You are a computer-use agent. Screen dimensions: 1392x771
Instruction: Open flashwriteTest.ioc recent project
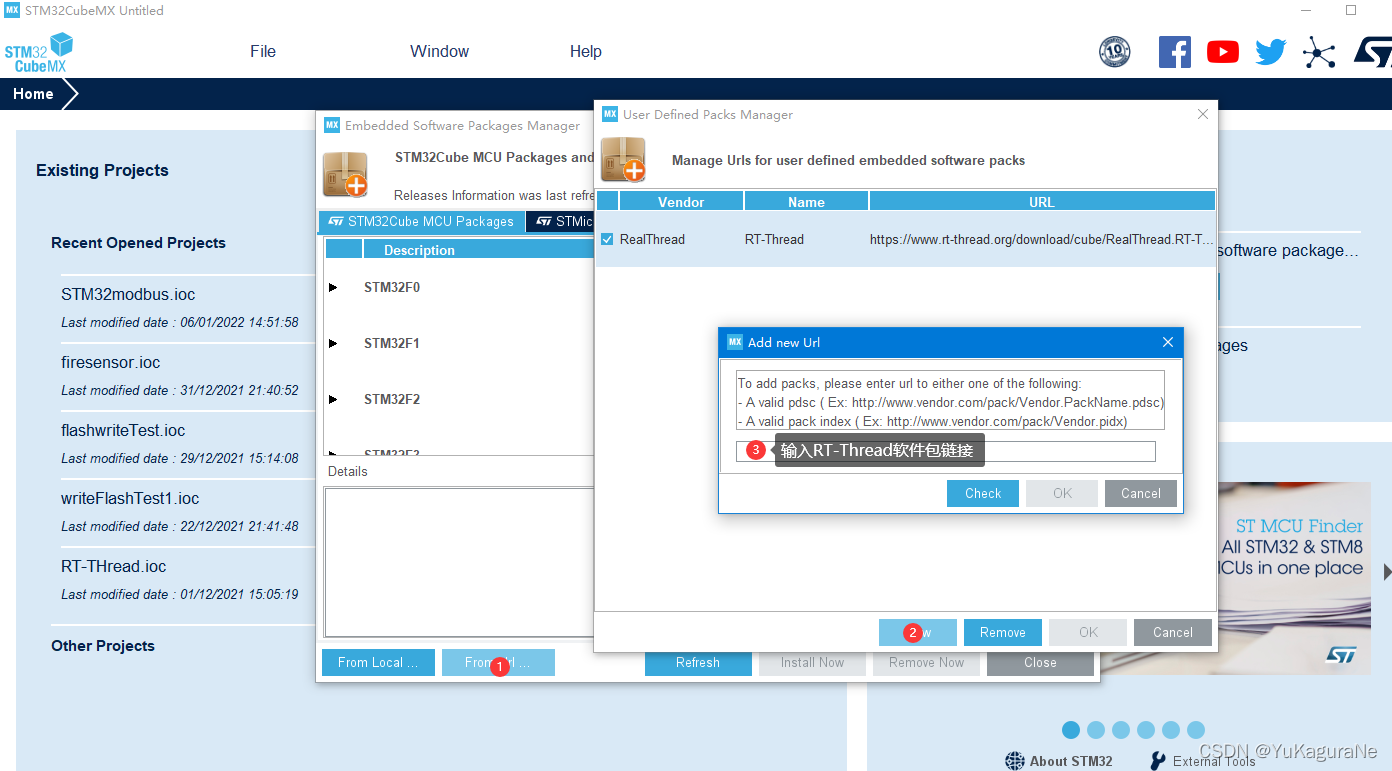[x=123, y=430]
